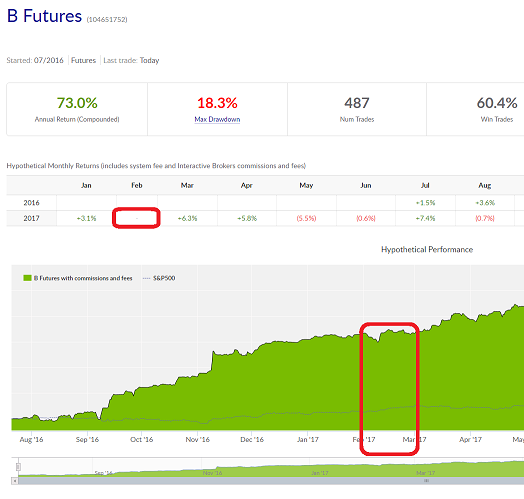Click the Started: 07/2016 text

pyautogui.click(x=35, y=60)
